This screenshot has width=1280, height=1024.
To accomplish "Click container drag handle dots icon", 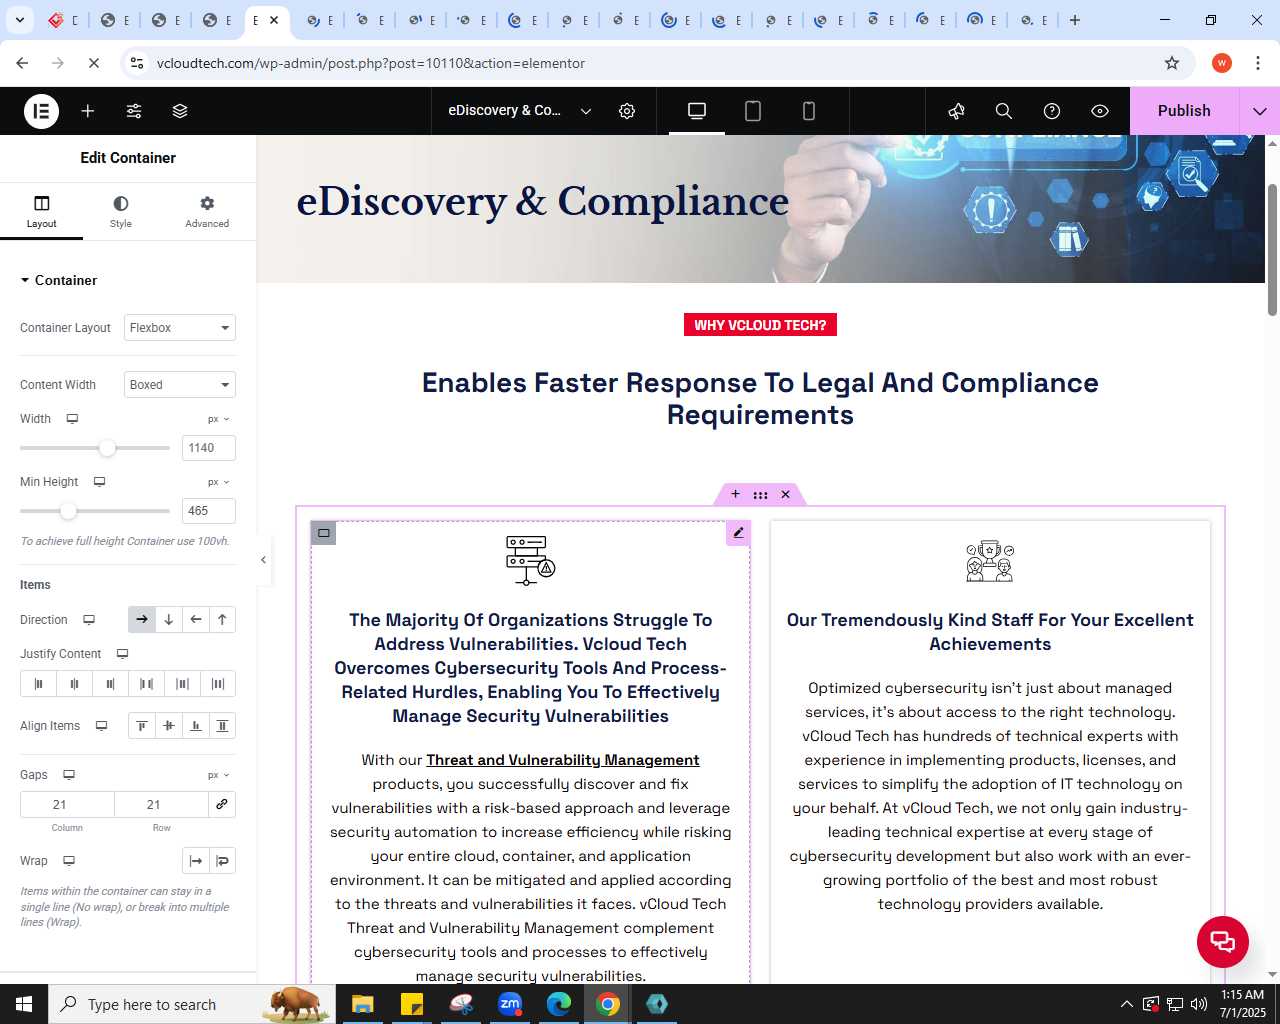I will [x=760, y=494].
